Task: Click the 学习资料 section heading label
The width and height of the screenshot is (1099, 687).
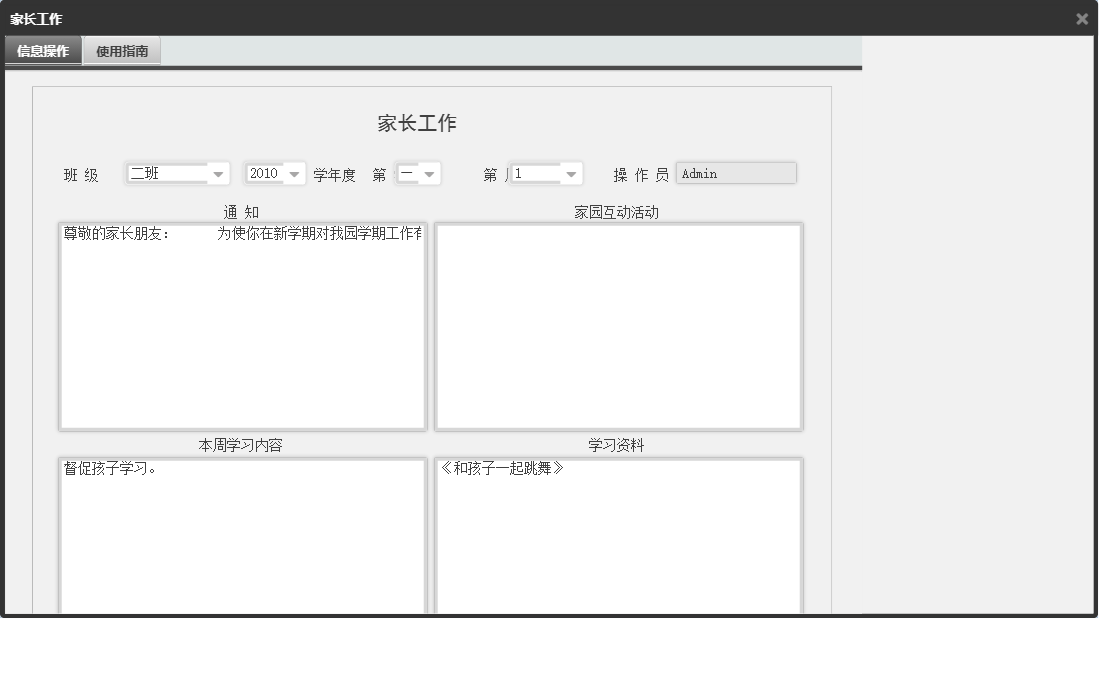Action: tap(618, 445)
